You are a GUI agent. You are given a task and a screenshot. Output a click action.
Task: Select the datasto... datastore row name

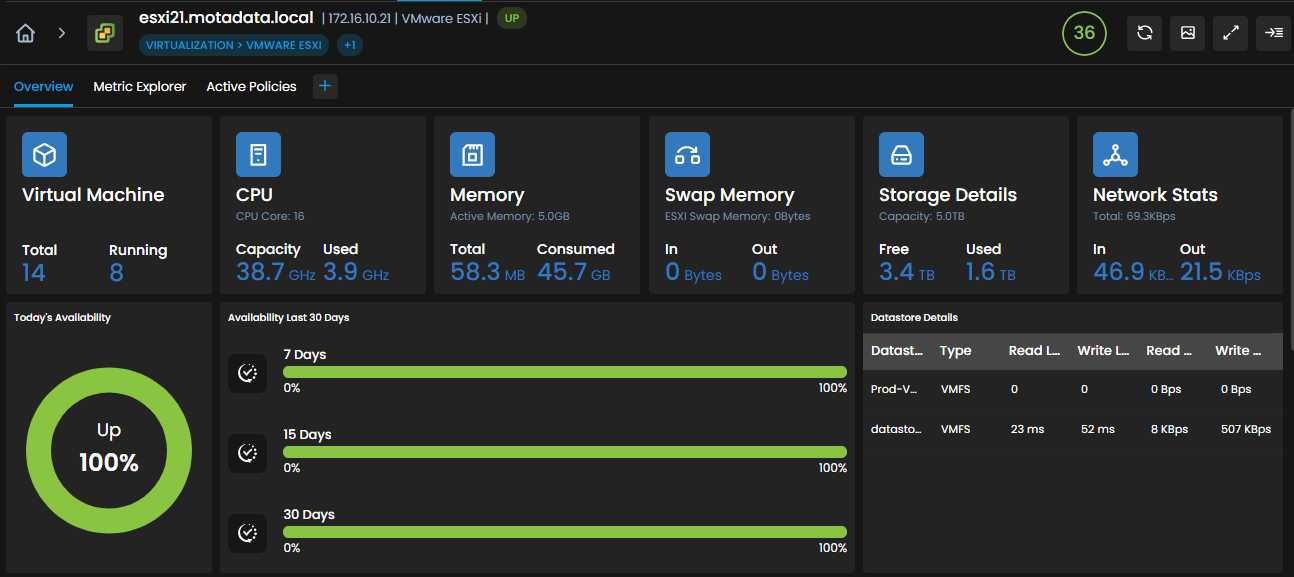pyautogui.click(x=896, y=429)
